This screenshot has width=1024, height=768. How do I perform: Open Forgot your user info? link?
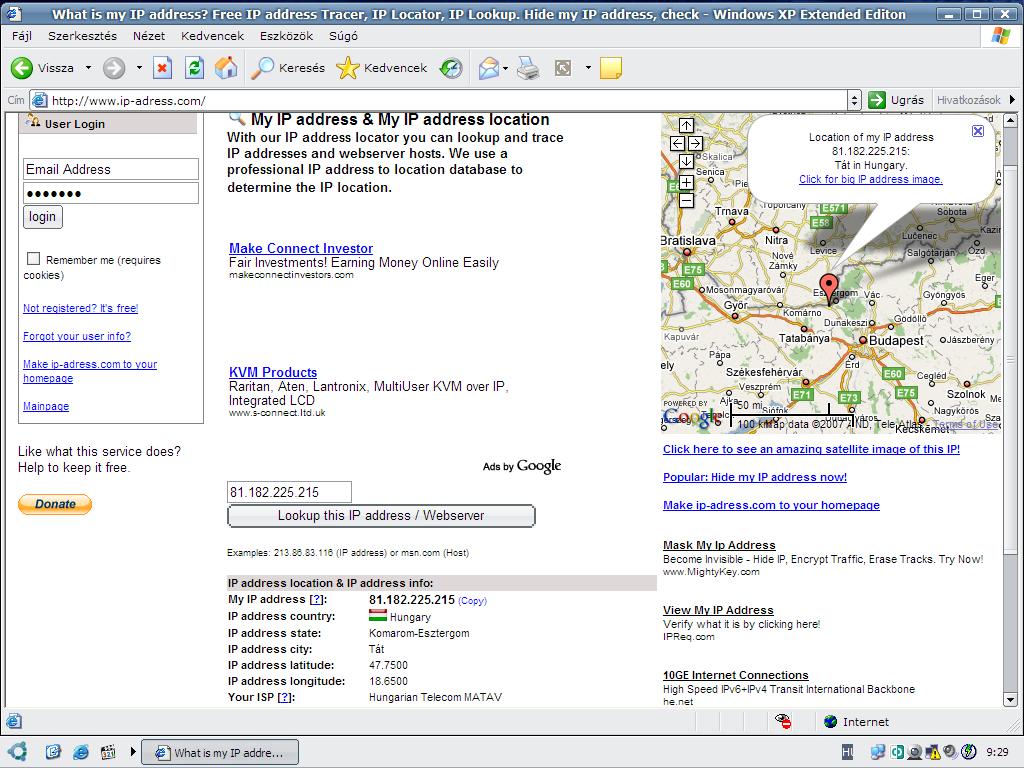77,336
